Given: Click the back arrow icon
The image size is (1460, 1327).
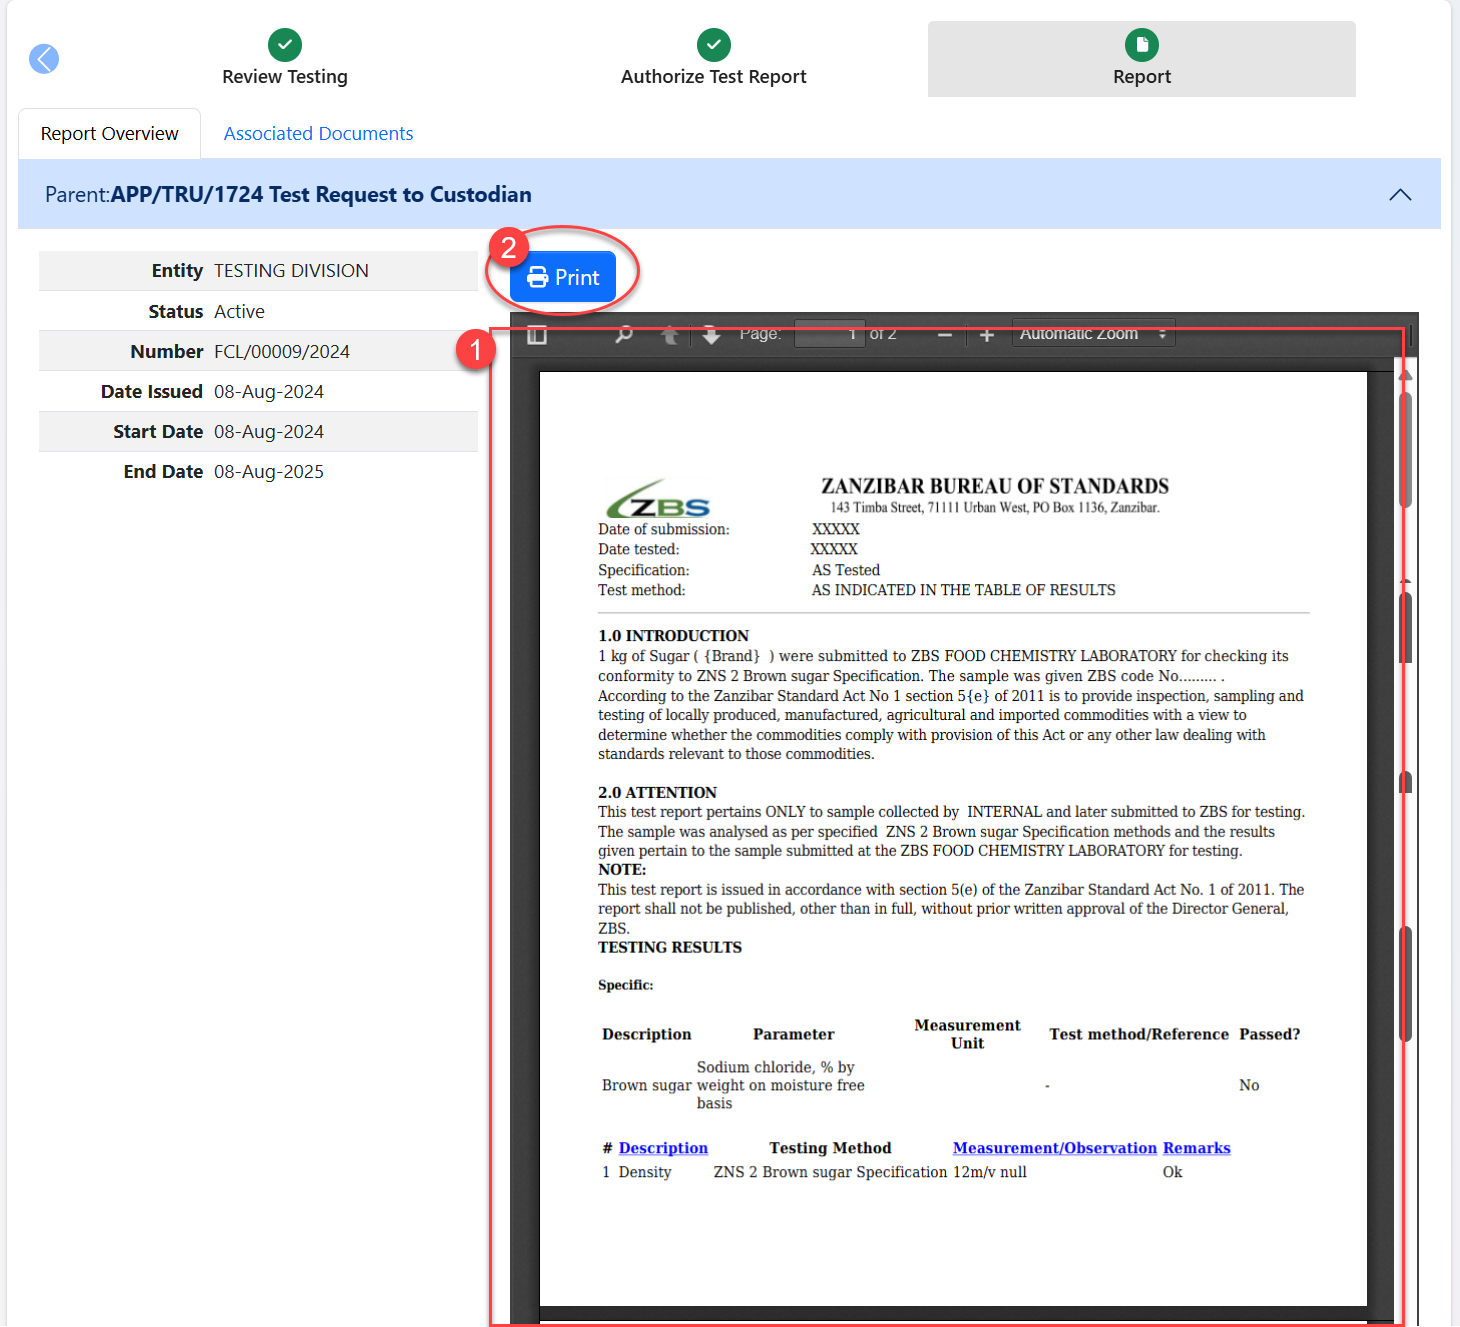Looking at the screenshot, I should pos(44,59).
